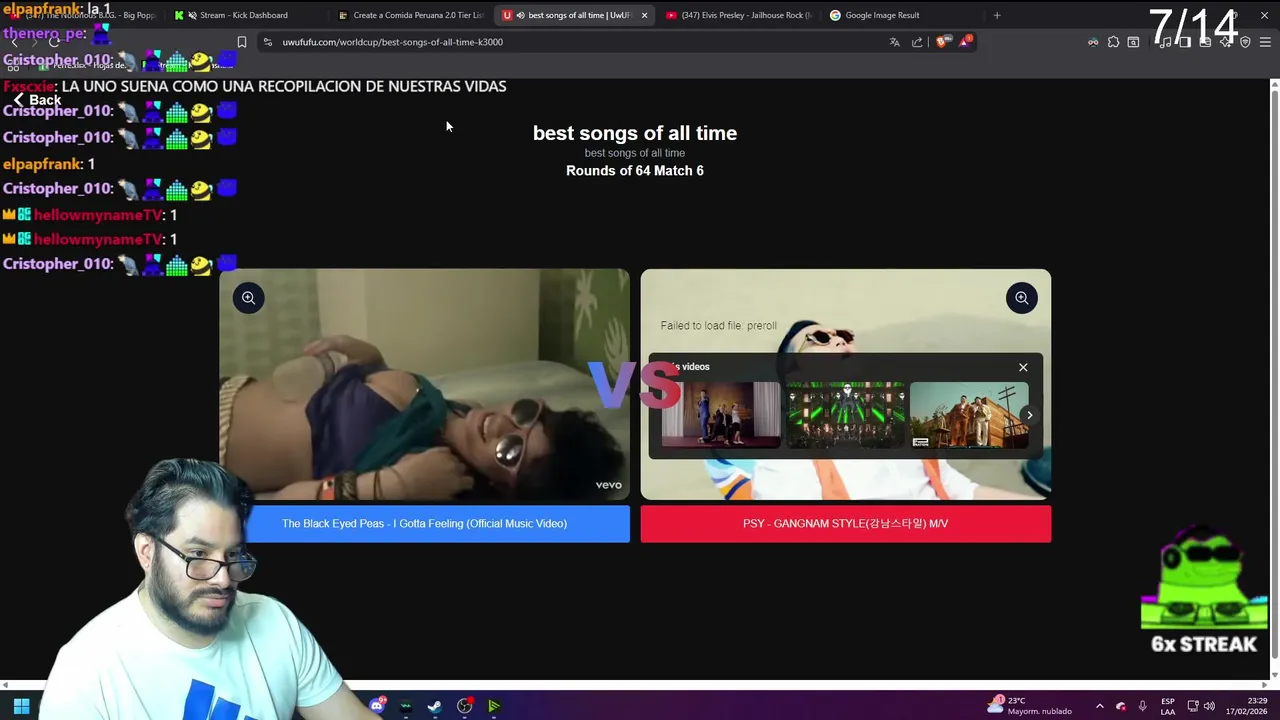Vote for PSY - GANGNAM STYLE
1280x720 pixels.
(x=845, y=524)
